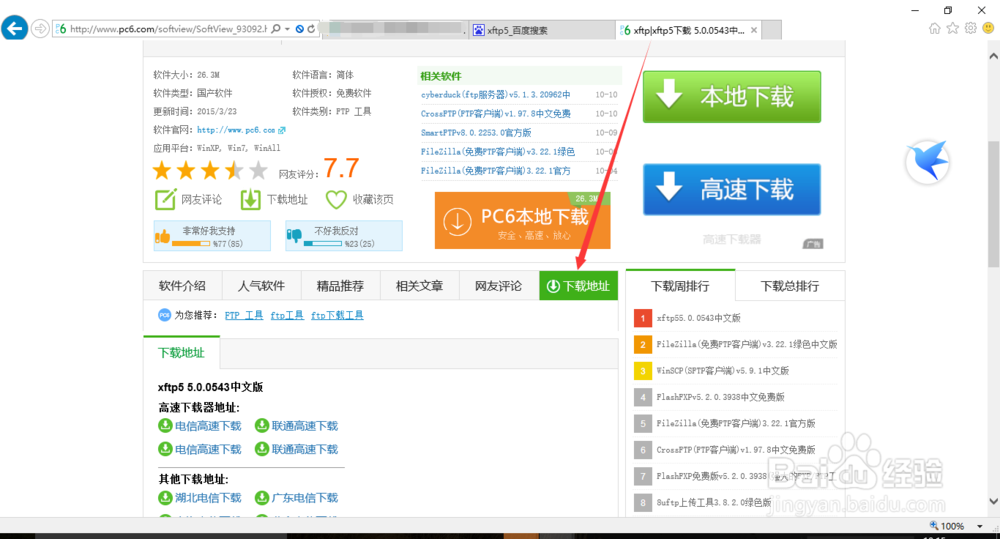Image resolution: width=1000 pixels, height=539 pixels.
Task: Open SmartFTP v8.0.2253 related link
Action: [x=476, y=133]
